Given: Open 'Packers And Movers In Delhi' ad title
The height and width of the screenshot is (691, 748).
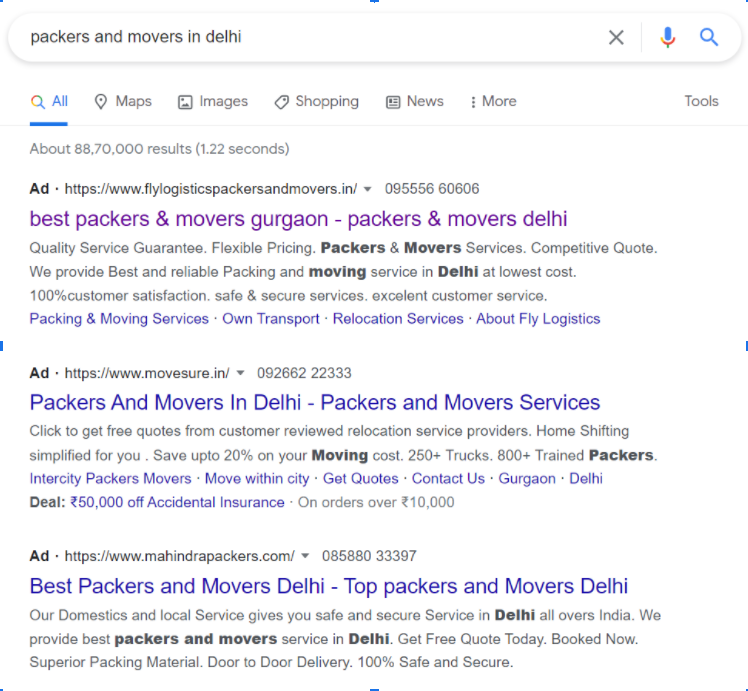Looking at the screenshot, I should pos(315,402).
